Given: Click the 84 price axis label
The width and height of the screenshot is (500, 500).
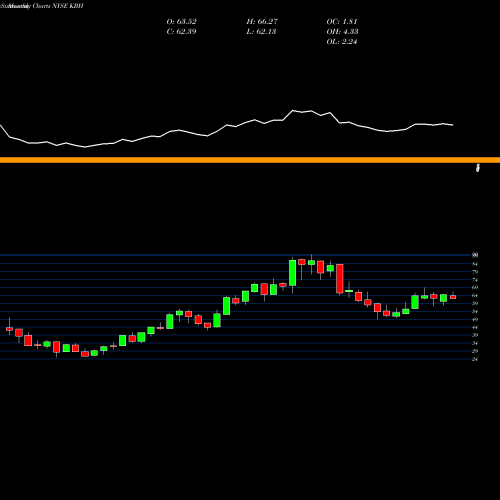Looking at the screenshot, I should pos(475,264).
